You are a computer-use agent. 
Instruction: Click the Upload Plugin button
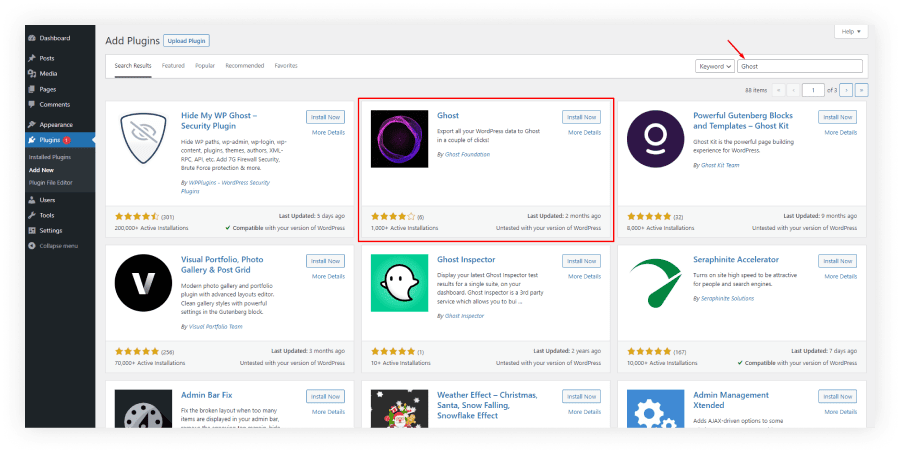point(187,41)
